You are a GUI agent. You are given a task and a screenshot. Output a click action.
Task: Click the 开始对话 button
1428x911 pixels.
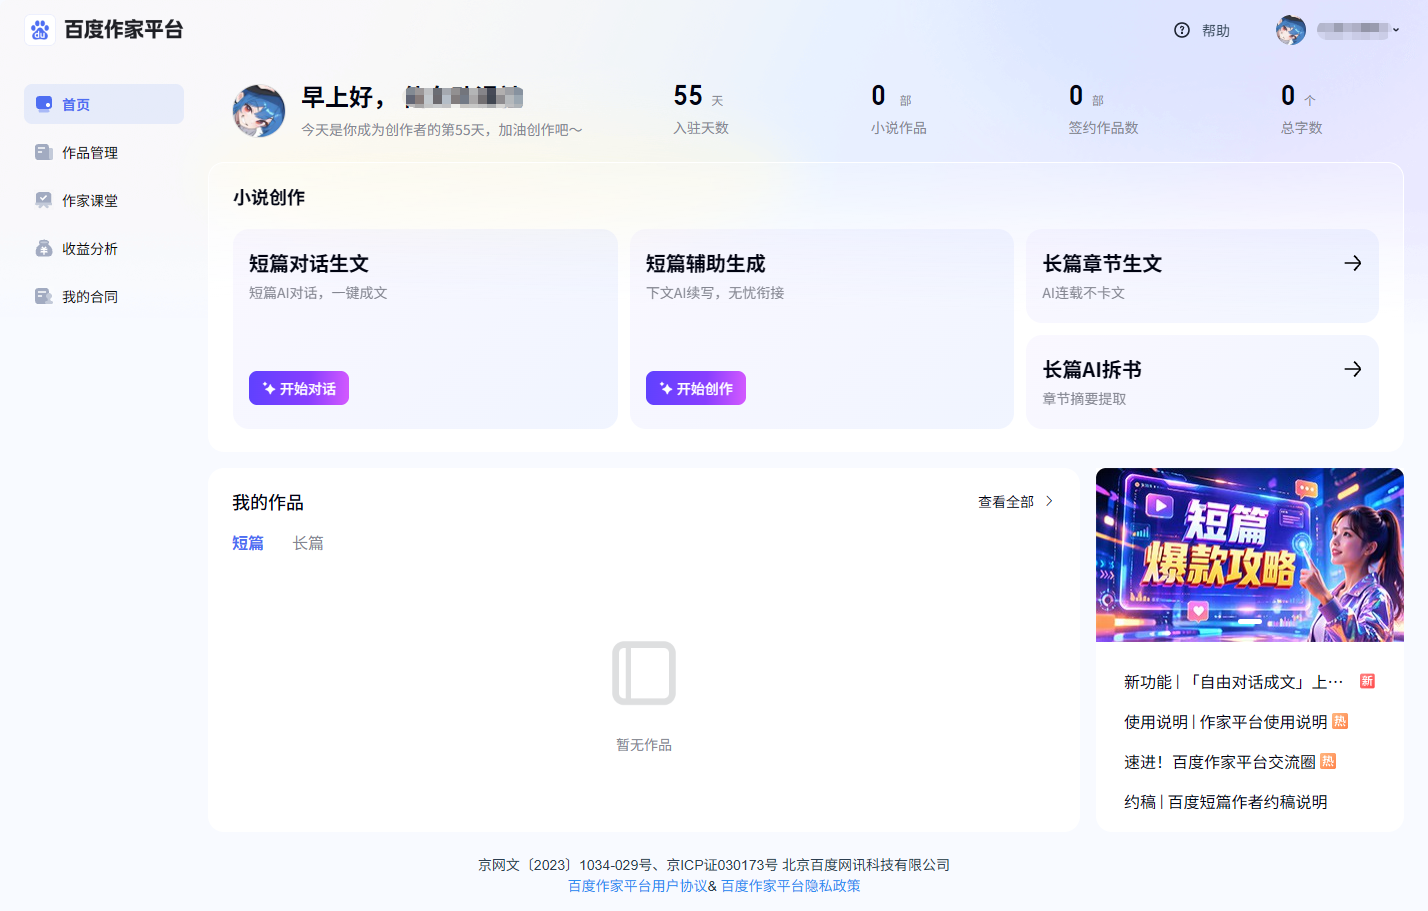tap(299, 388)
